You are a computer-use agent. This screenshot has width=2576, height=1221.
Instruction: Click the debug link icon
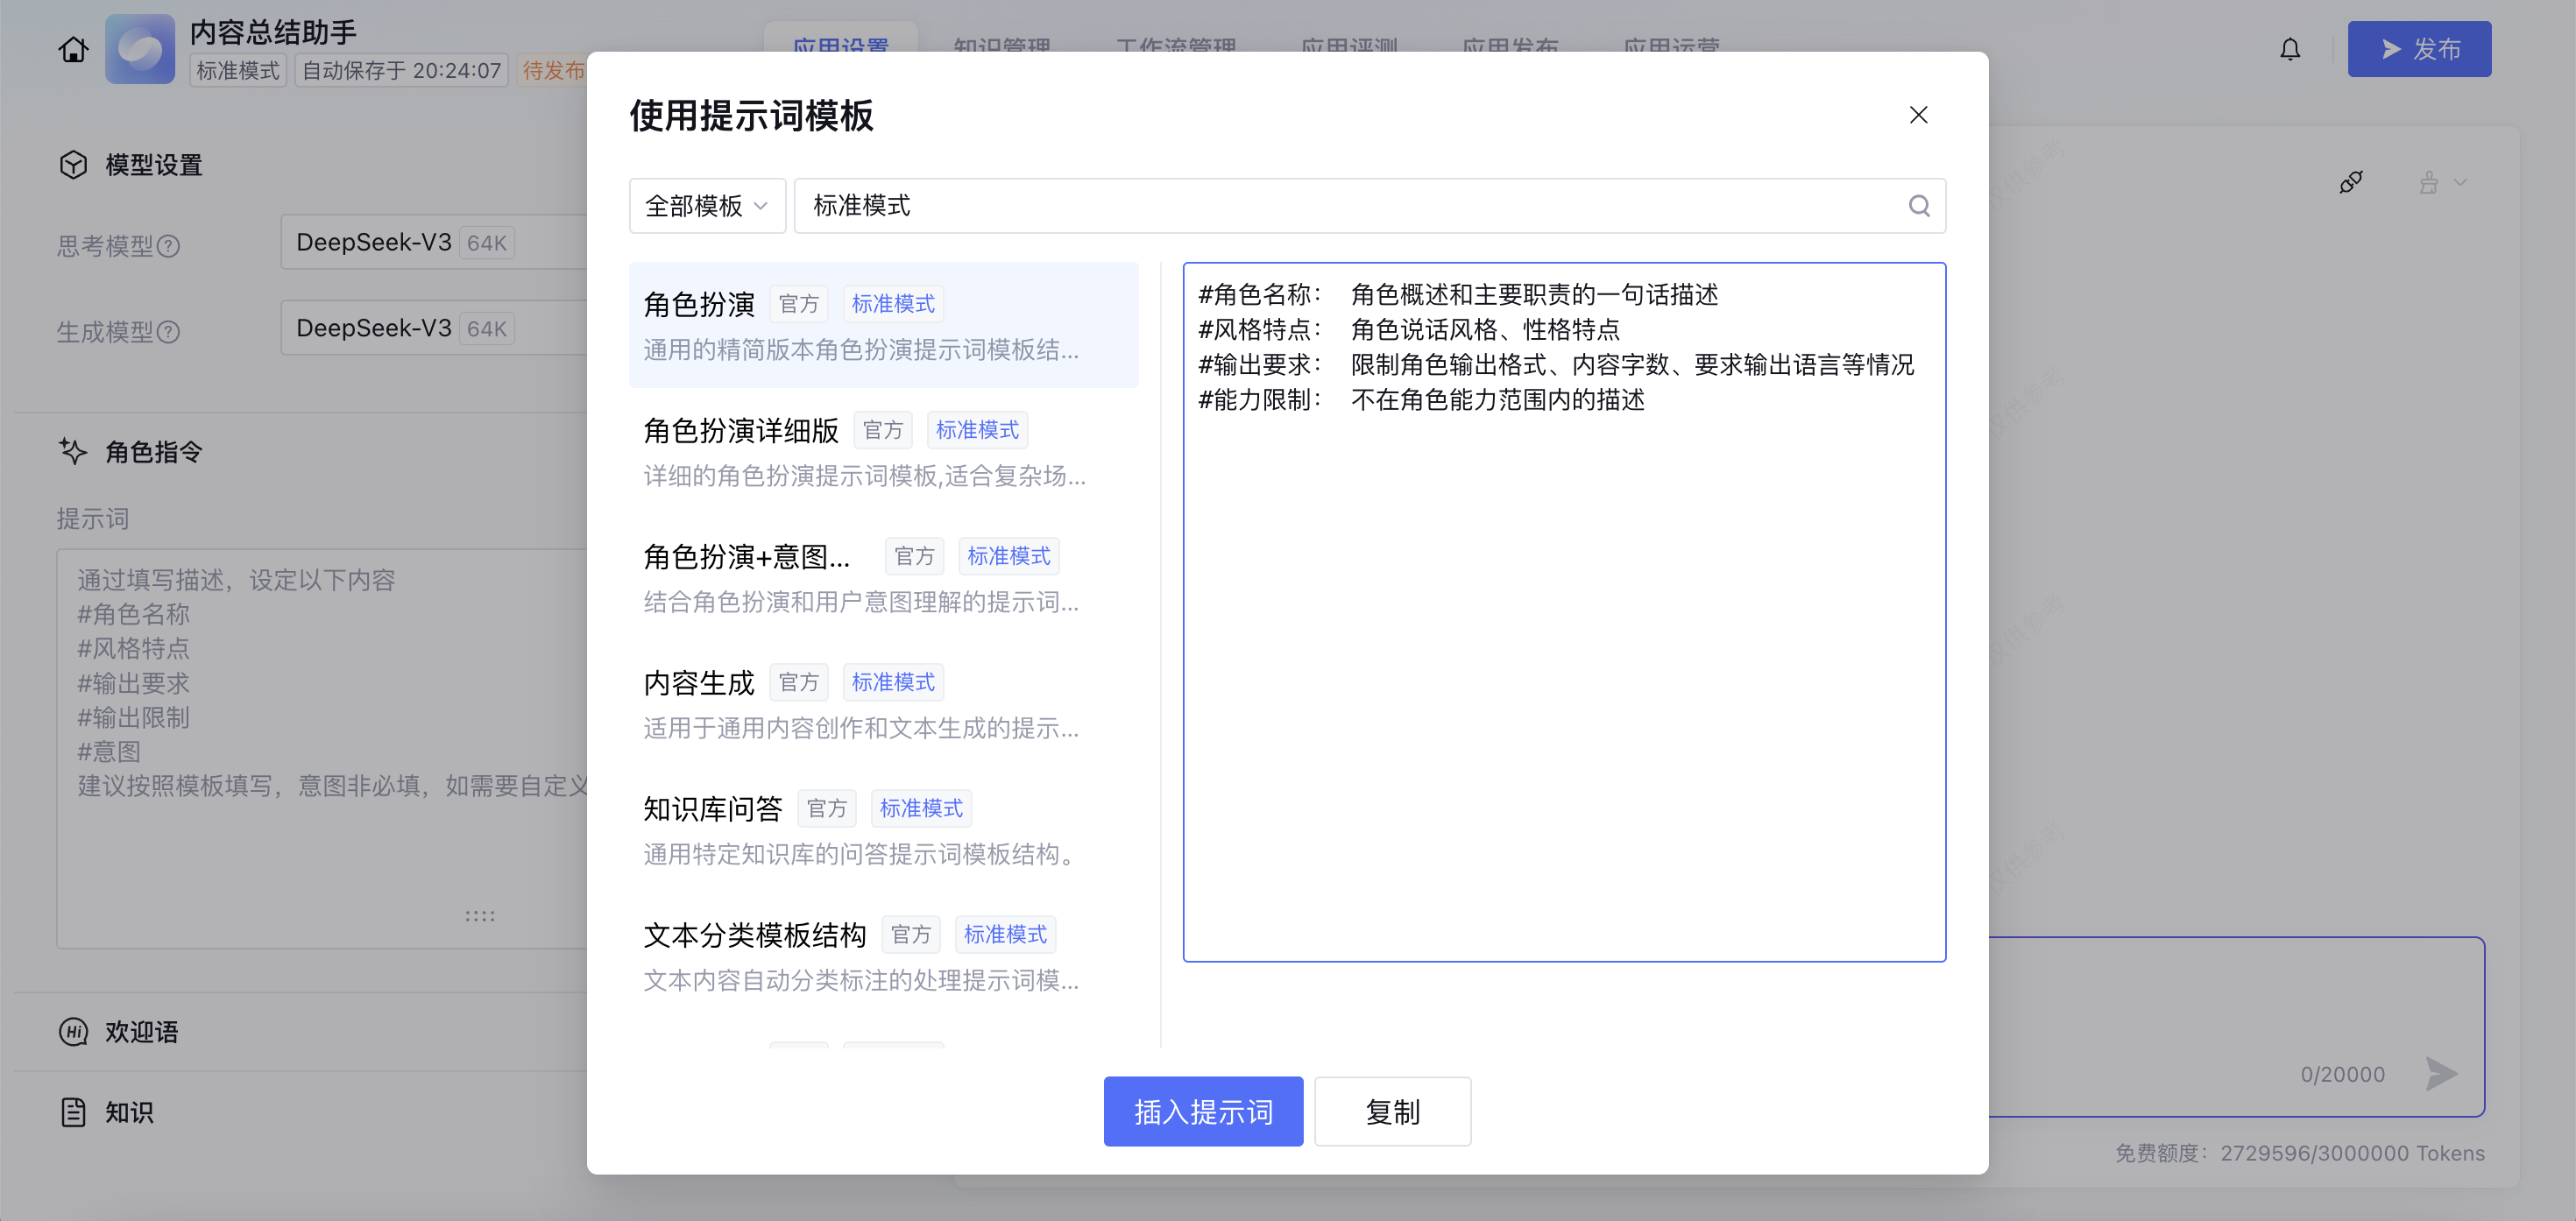coord(2350,183)
